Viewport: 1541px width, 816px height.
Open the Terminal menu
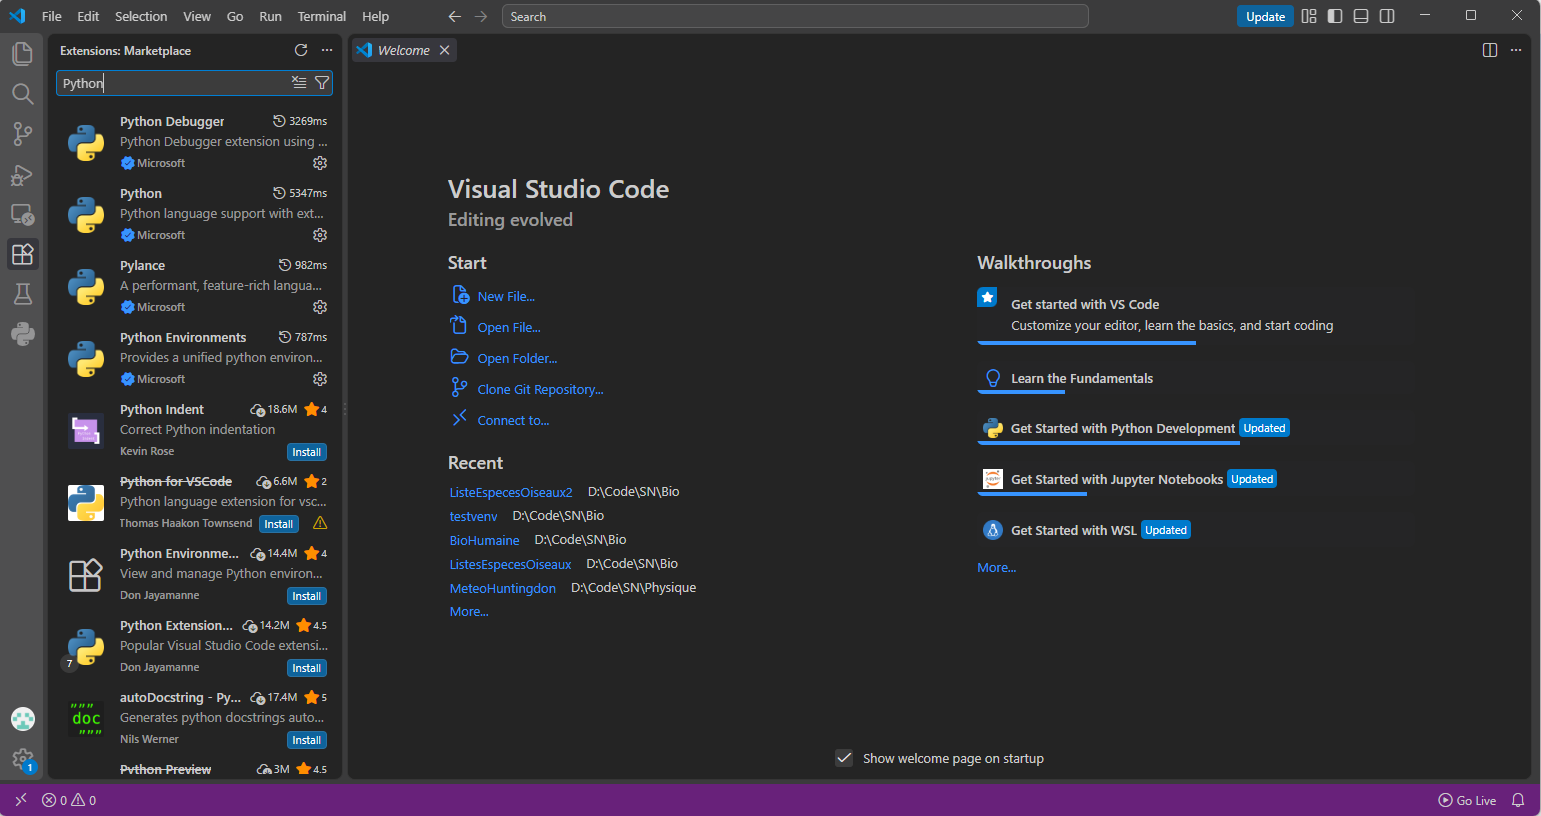(x=322, y=16)
